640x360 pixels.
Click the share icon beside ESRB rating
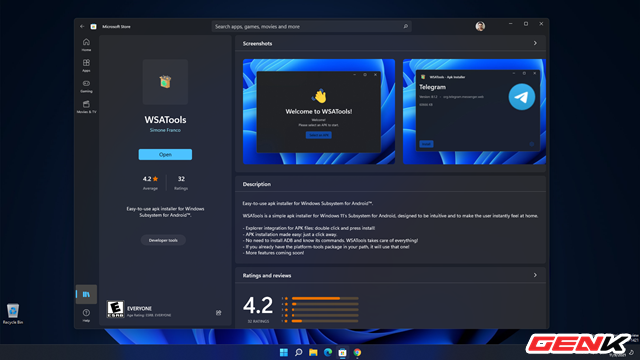218,313
